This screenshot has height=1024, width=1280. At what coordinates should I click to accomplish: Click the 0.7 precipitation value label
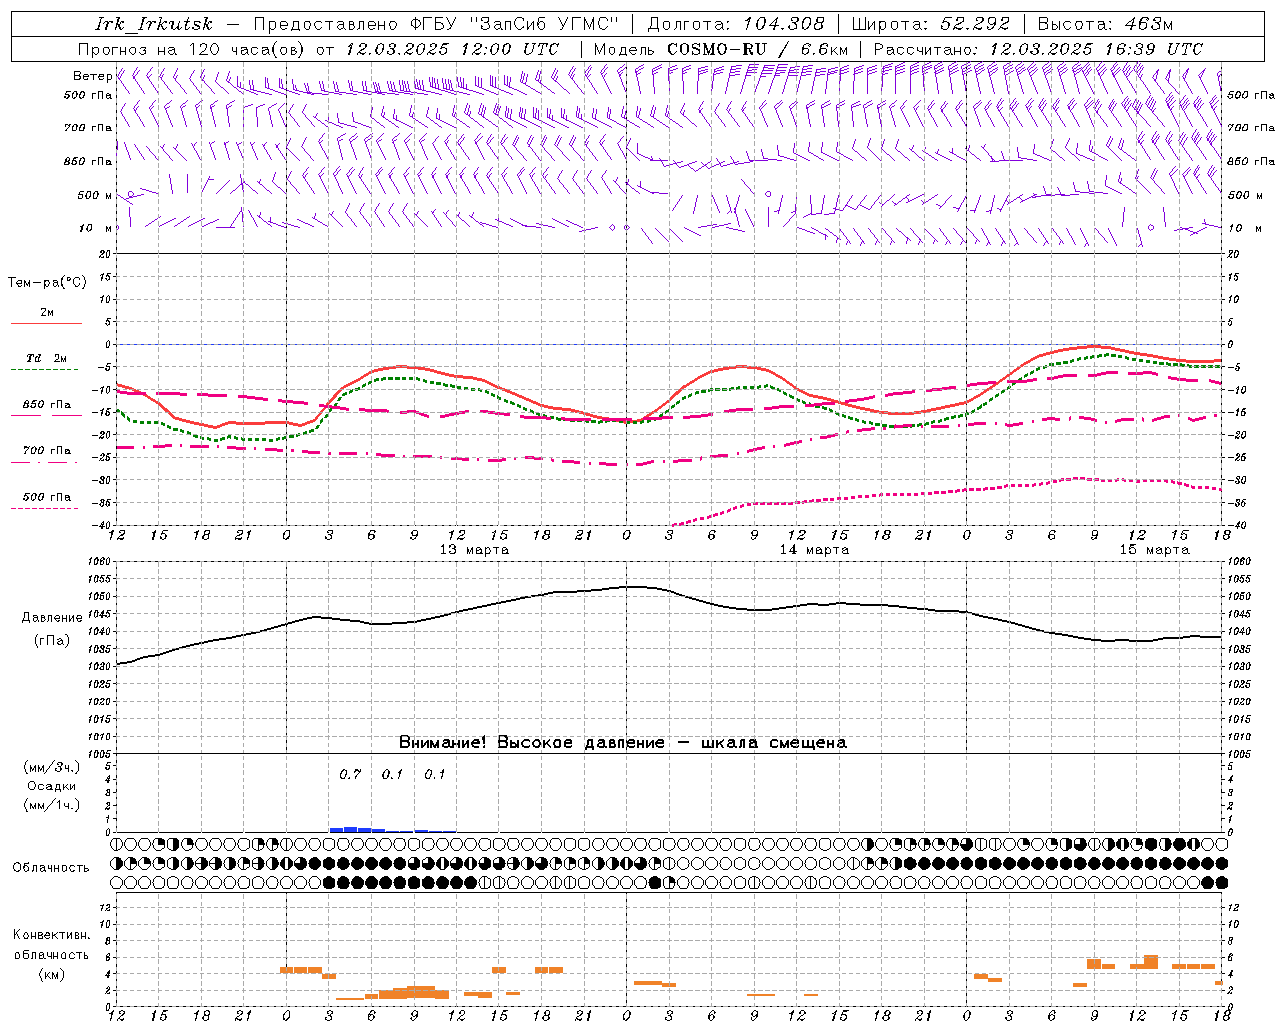[x=350, y=774]
